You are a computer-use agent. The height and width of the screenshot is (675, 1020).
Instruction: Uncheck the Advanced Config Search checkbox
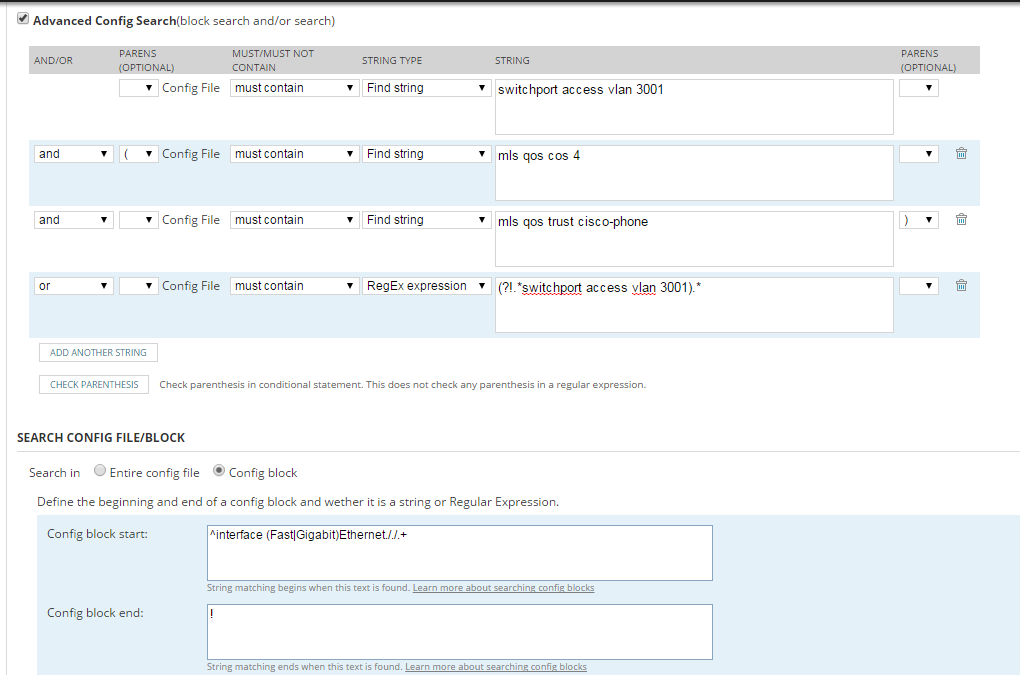click(x=23, y=19)
